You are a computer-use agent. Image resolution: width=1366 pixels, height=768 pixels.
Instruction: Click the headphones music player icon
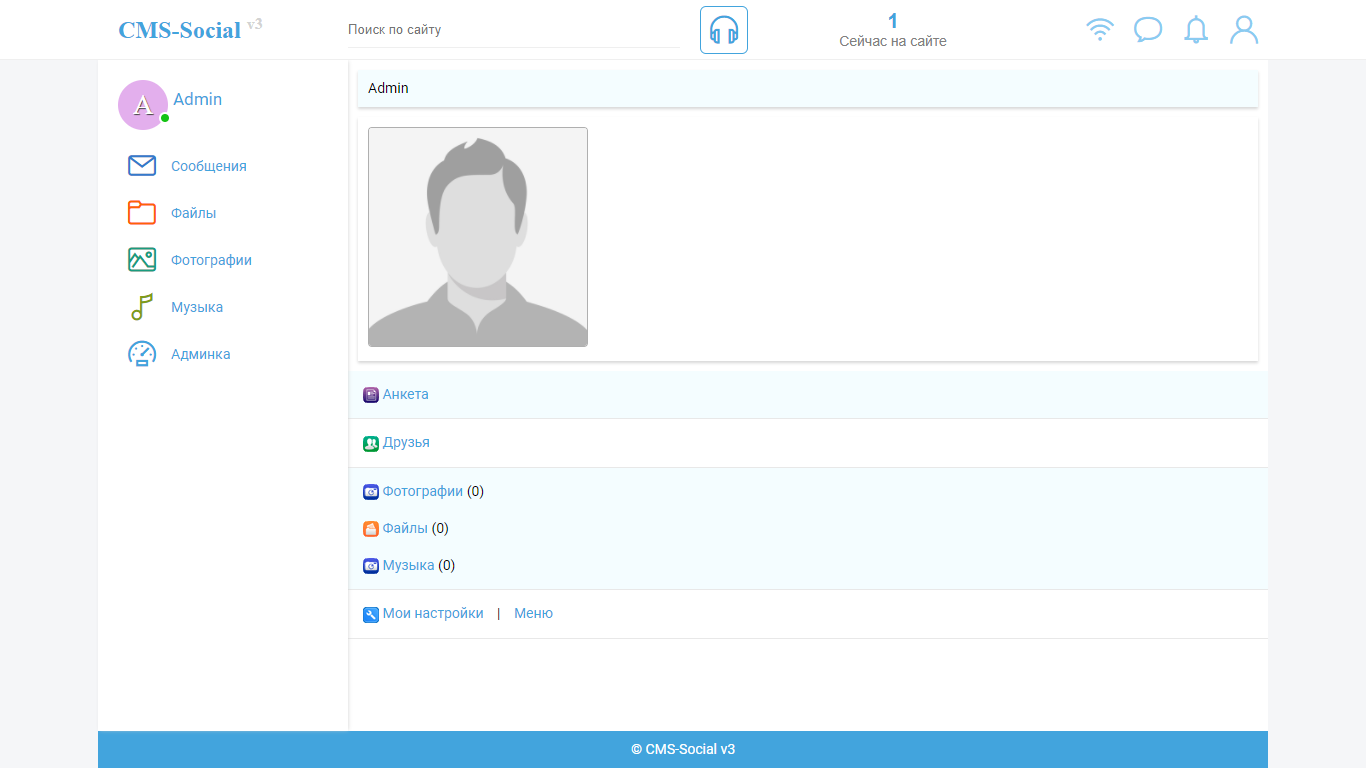(x=723, y=30)
